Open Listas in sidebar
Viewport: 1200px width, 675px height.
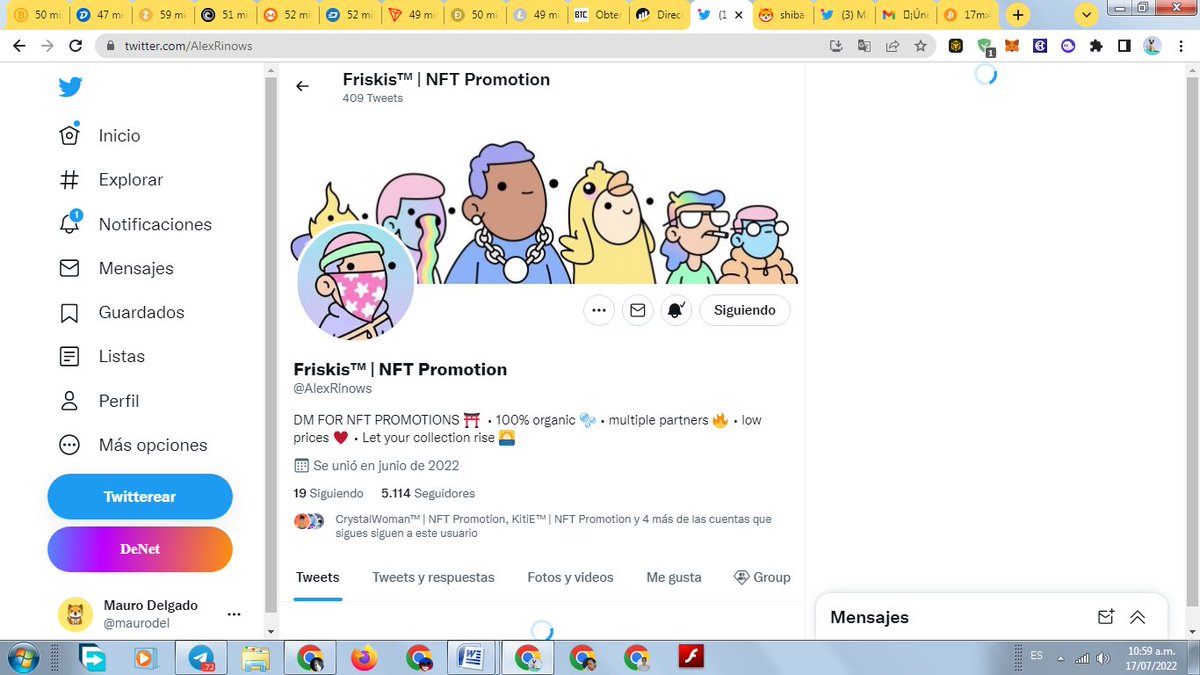point(102,356)
